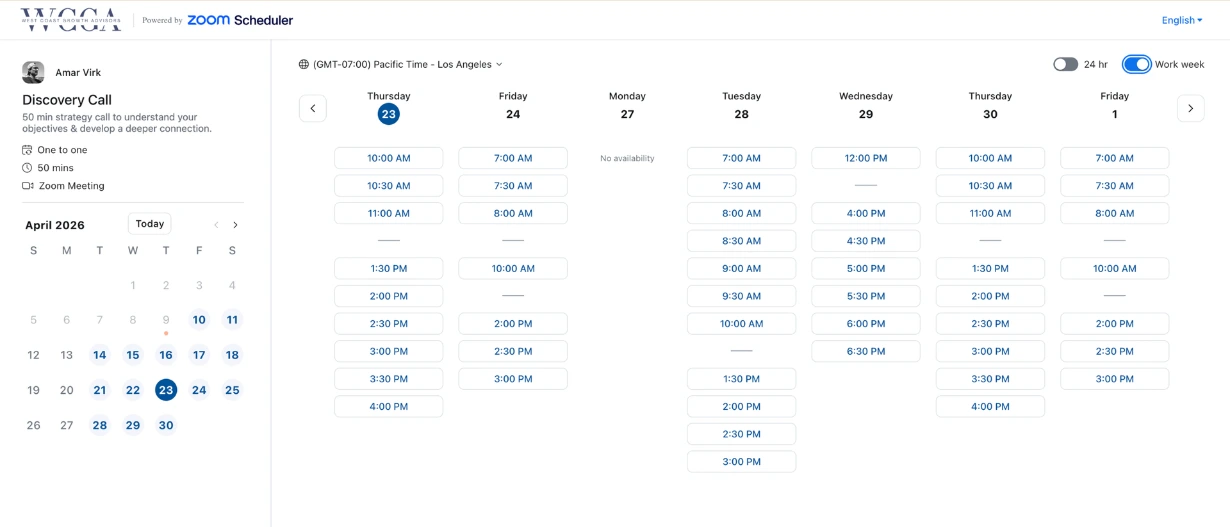Open the Pacific Time zone dropdown
The width and height of the screenshot is (1230, 527).
pos(407,64)
